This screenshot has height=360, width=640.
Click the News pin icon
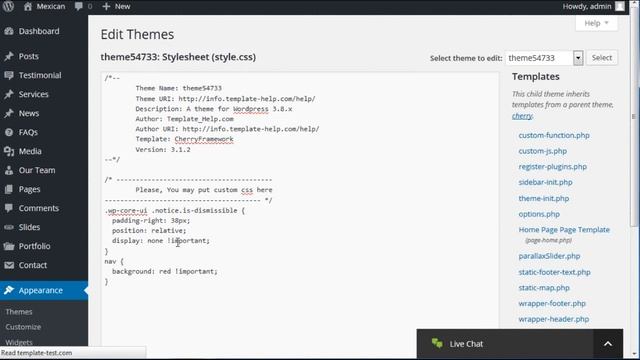click(x=9, y=113)
